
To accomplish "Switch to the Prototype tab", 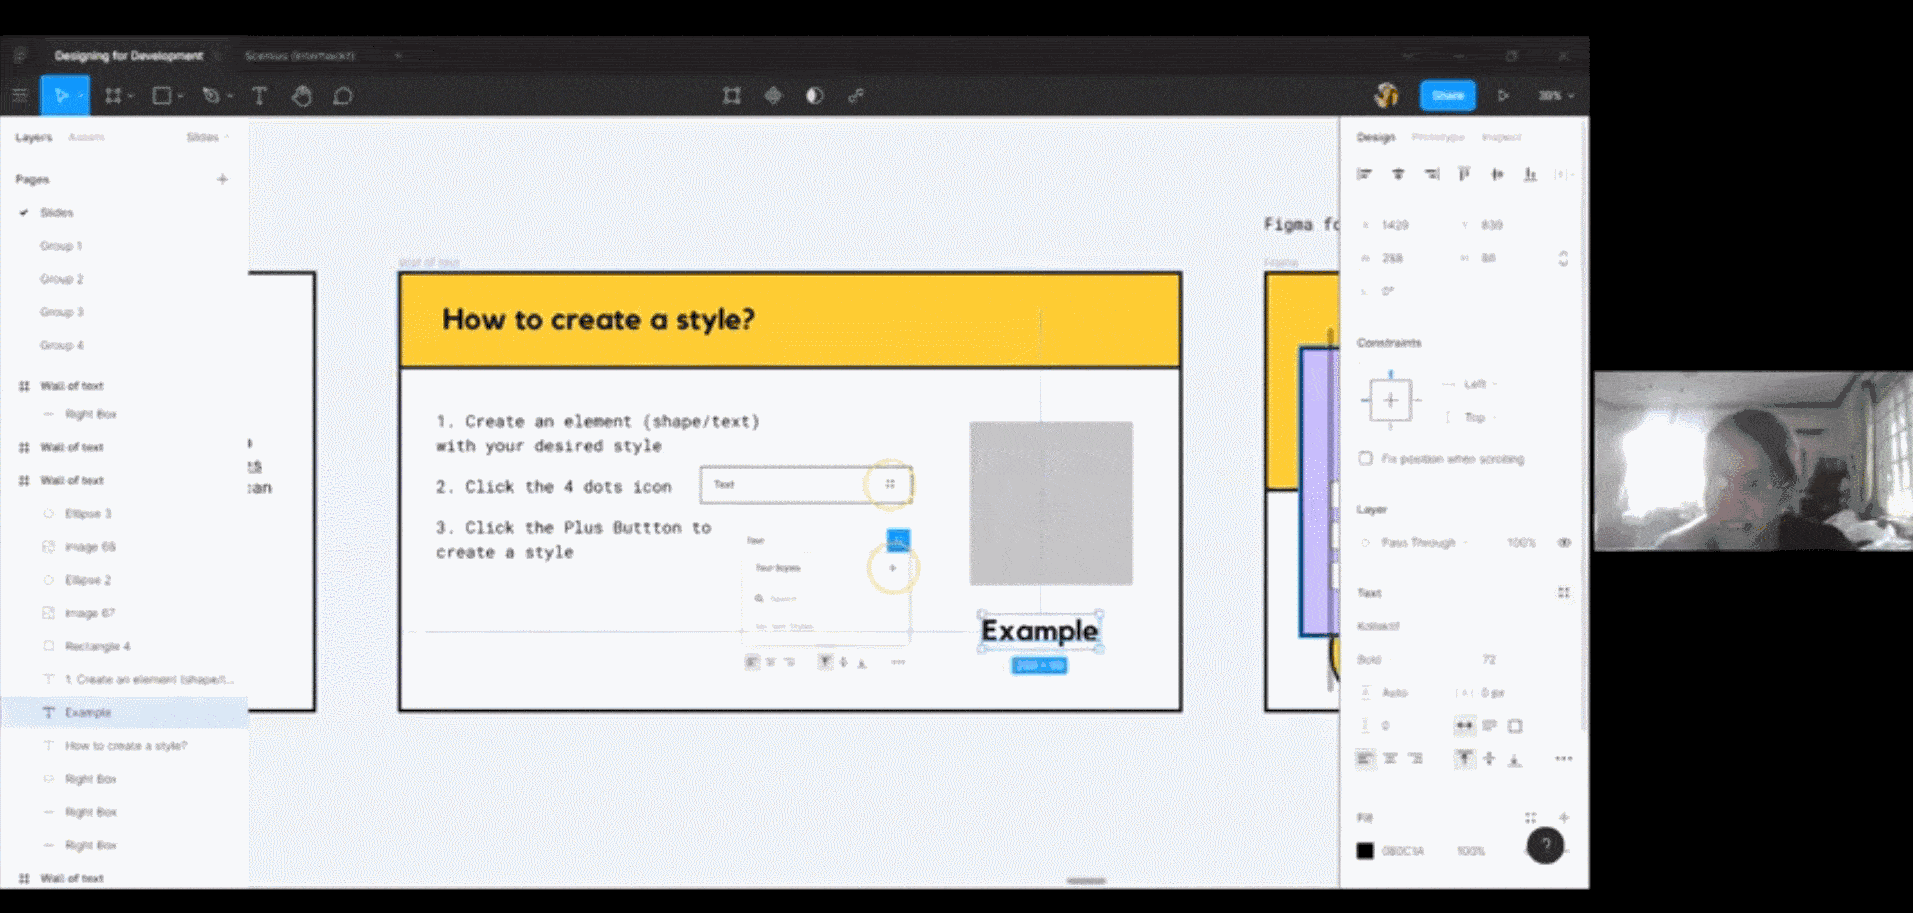I will coord(1437,137).
